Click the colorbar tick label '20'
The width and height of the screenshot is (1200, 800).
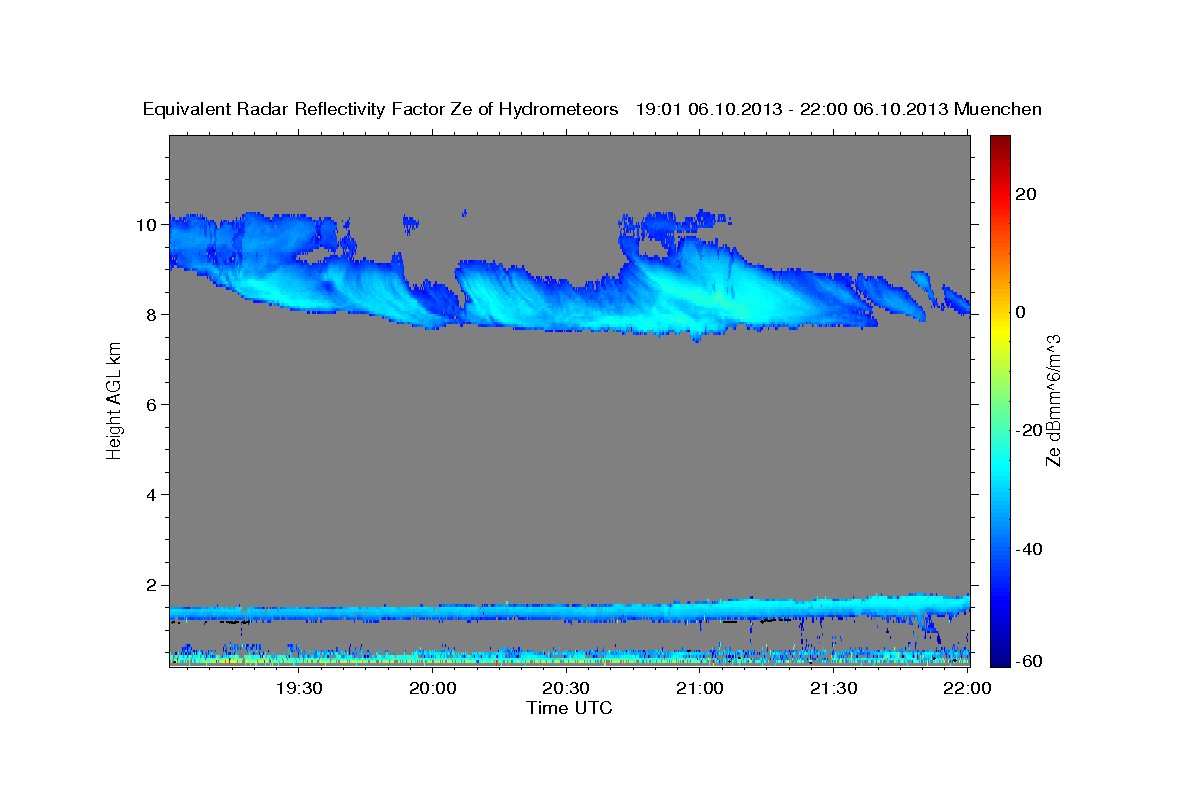(x=1026, y=194)
